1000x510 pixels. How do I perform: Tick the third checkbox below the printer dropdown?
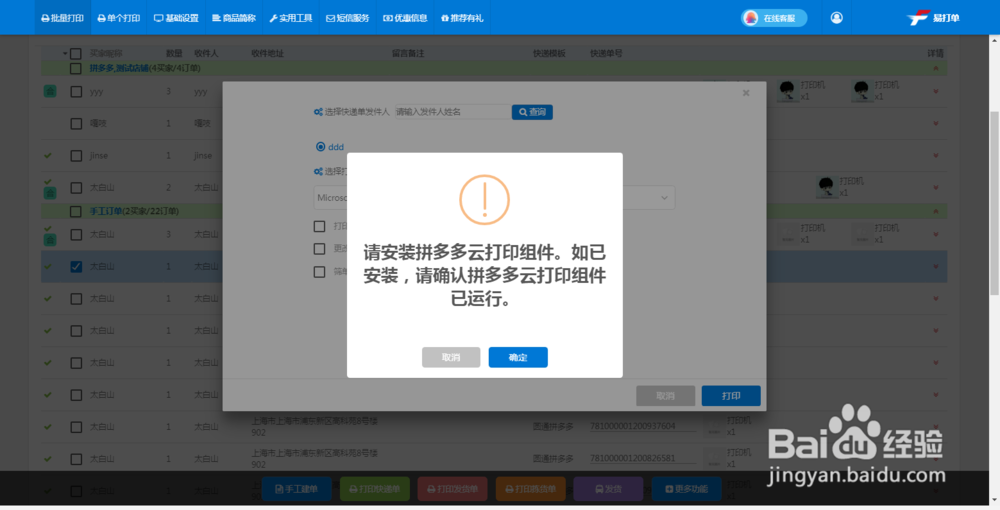pos(320,272)
